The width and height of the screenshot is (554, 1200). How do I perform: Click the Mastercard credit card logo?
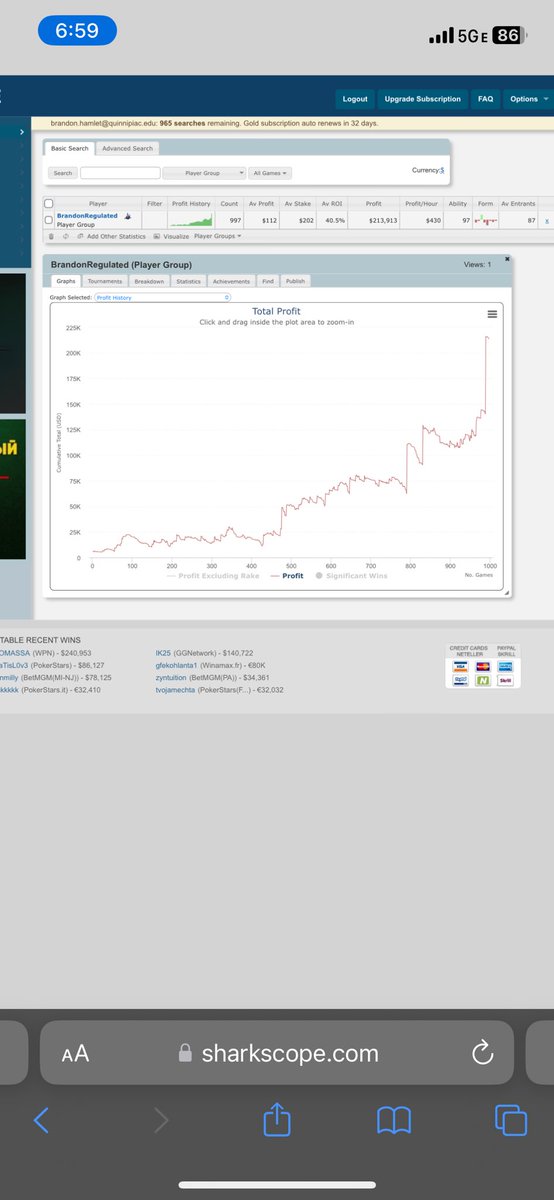pos(481,665)
